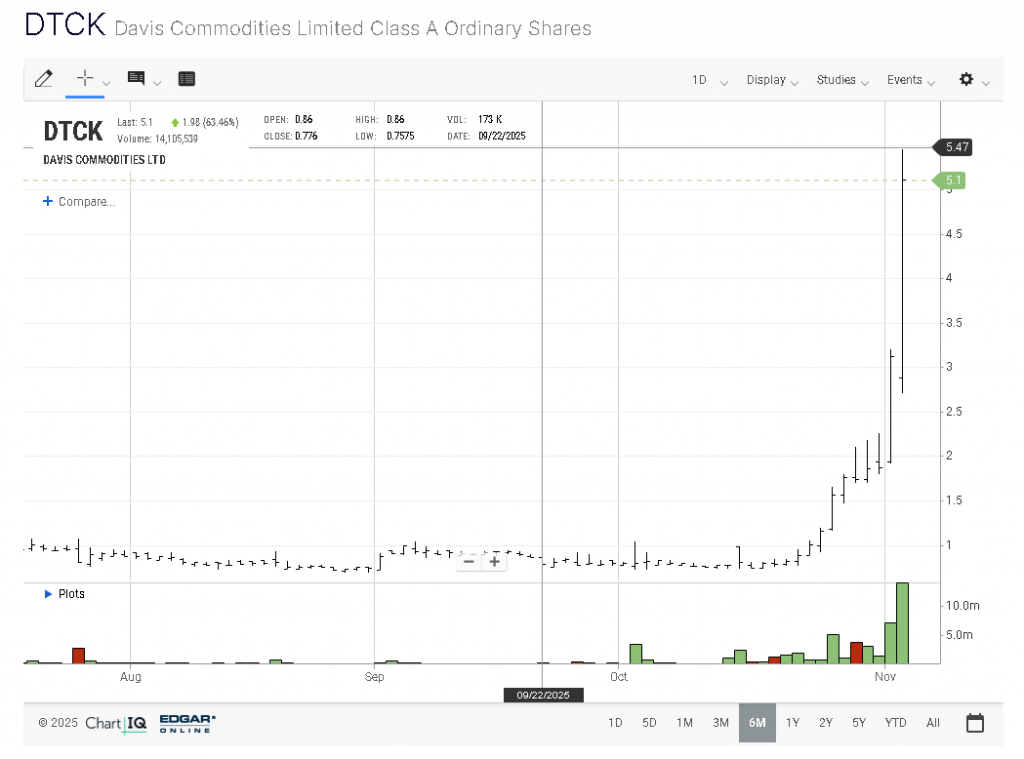Screen dimensions: 1024x759
Task: Select the All time range
Action: (932, 722)
